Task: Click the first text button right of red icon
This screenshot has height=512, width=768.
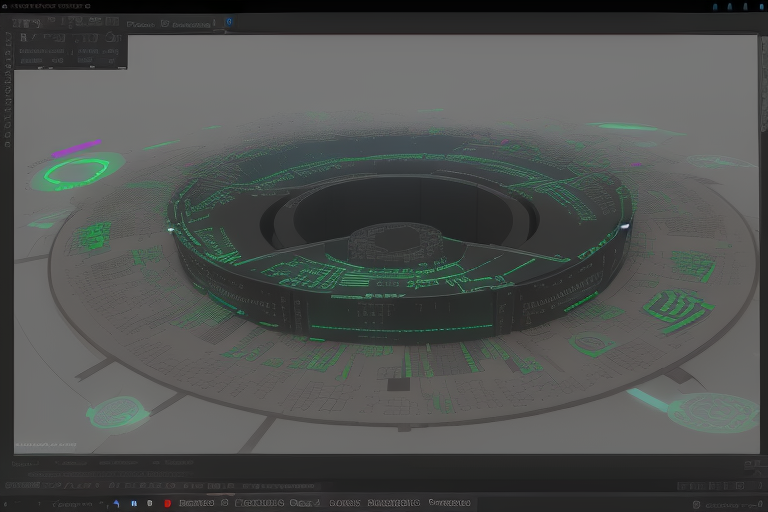Action: [196, 503]
